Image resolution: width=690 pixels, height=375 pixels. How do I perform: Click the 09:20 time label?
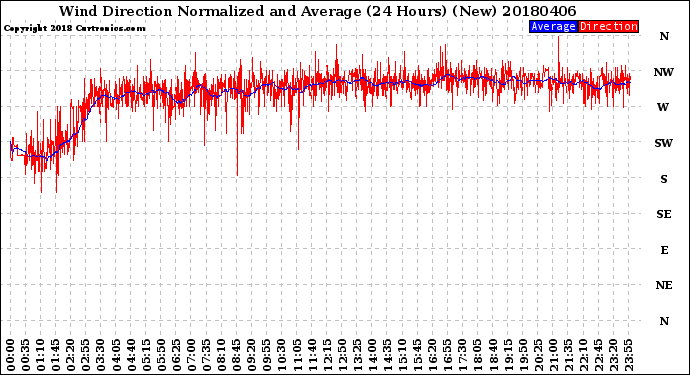tap(252, 355)
